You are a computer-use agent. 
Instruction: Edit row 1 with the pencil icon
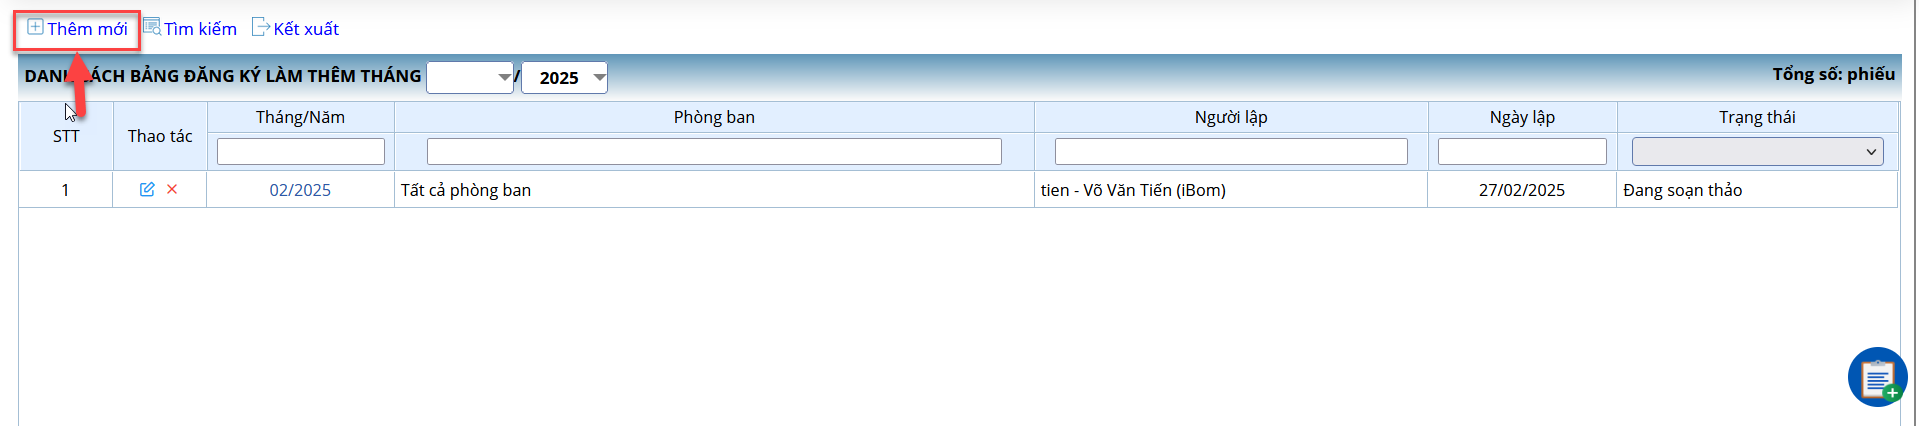tap(147, 189)
